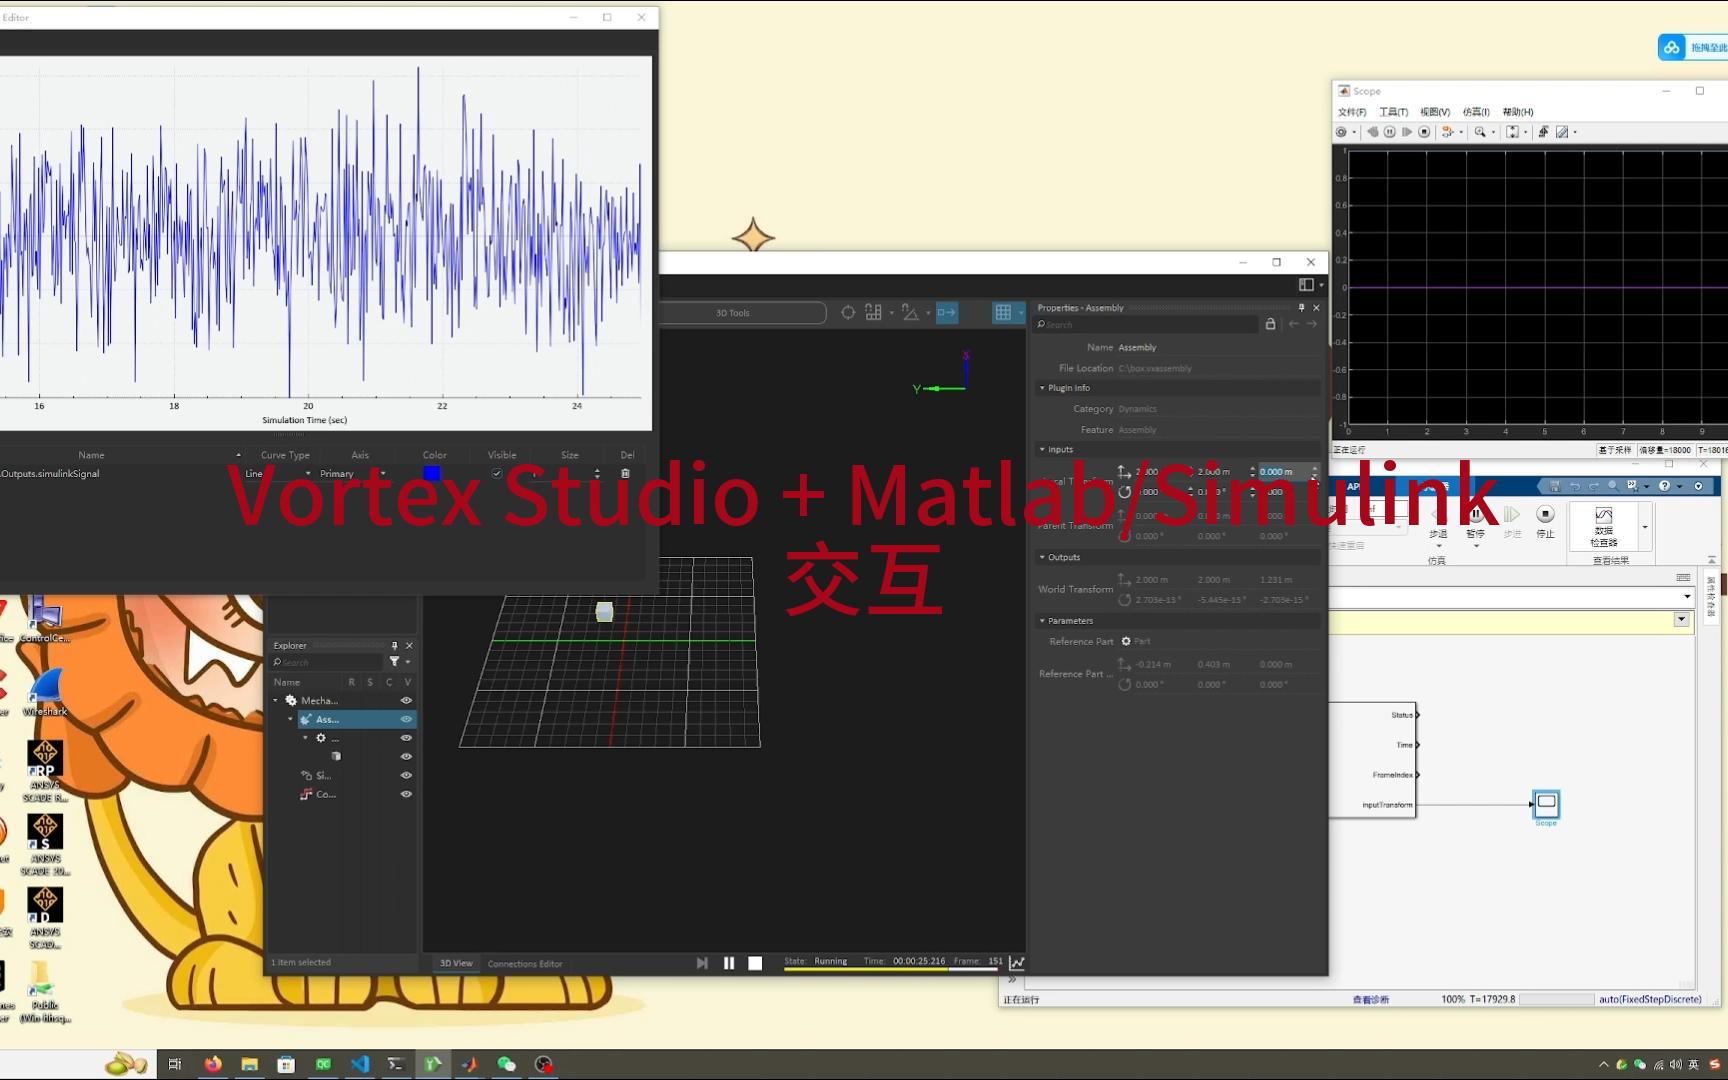The image size is (1728, 1080).
Task: Toggle the grid display icon in Vortex toolbar
Action: click(x=1003, y=313)
